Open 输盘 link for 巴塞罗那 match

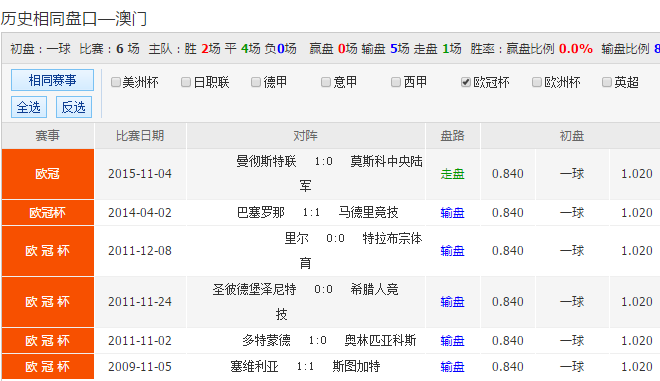point(452,213)
